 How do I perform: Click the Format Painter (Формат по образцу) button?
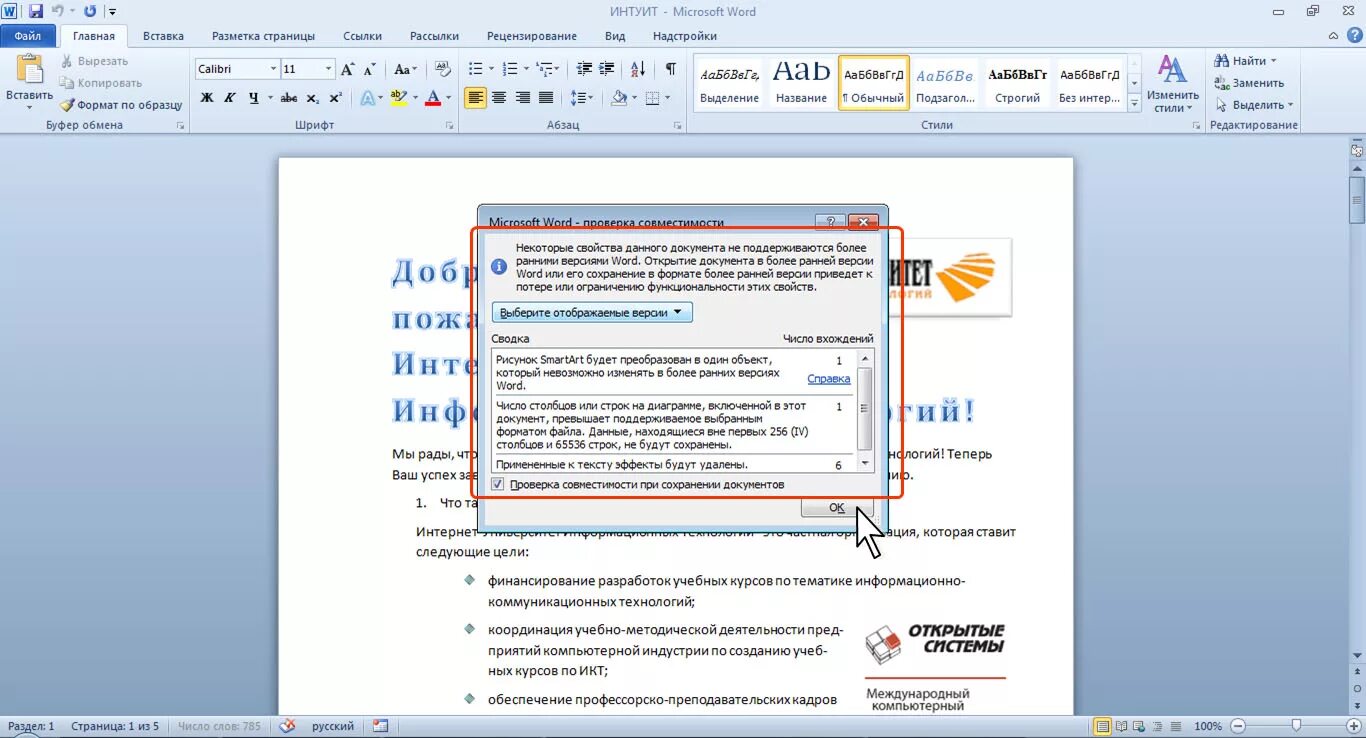(120, 105)
